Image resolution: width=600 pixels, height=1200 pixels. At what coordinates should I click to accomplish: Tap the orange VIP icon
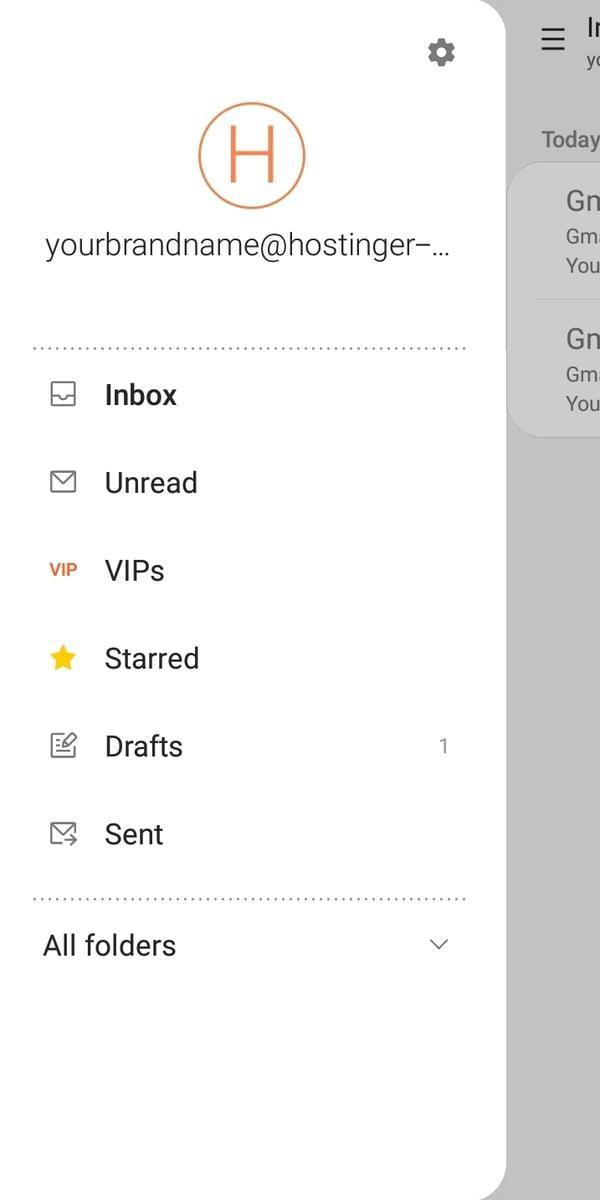63,570
